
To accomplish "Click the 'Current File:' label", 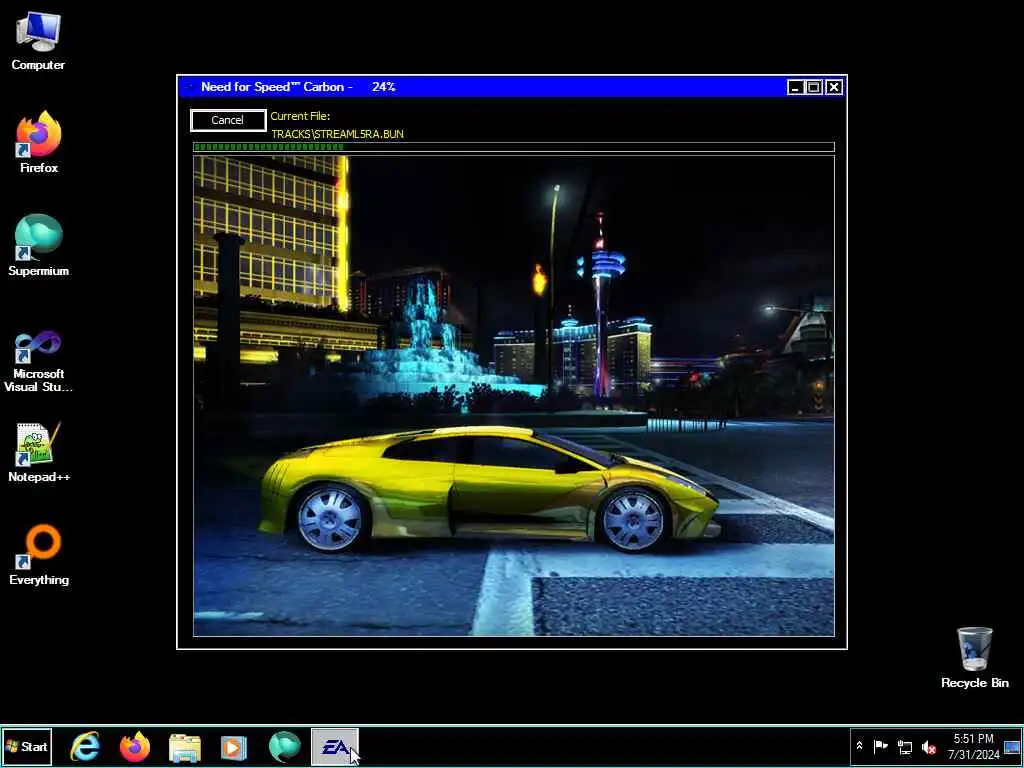I will point(300,116).
